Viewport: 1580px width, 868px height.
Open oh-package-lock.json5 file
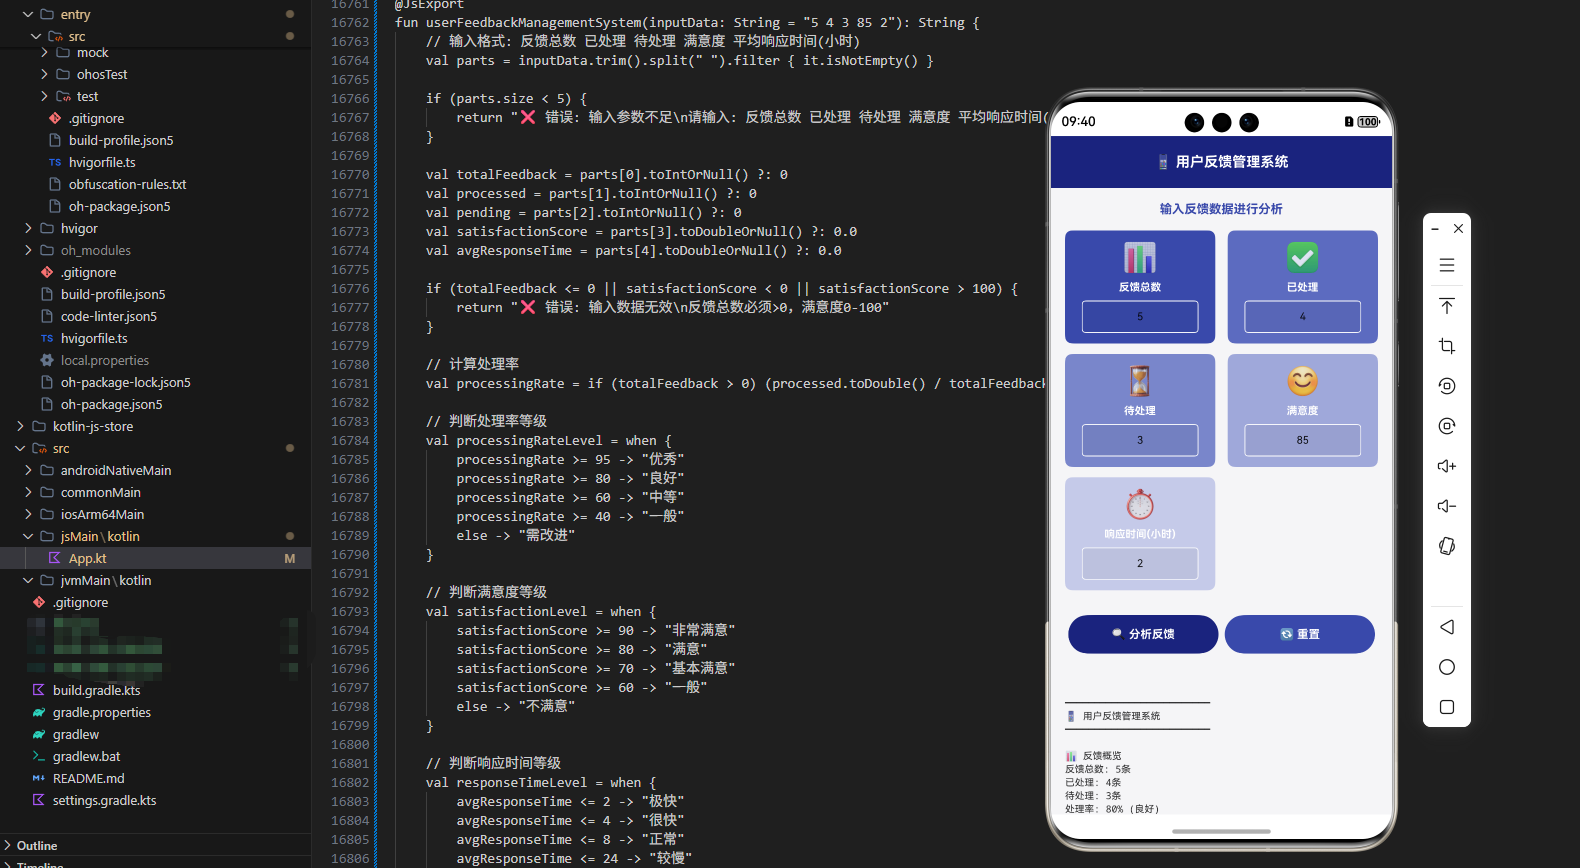(x=125, y=382)
